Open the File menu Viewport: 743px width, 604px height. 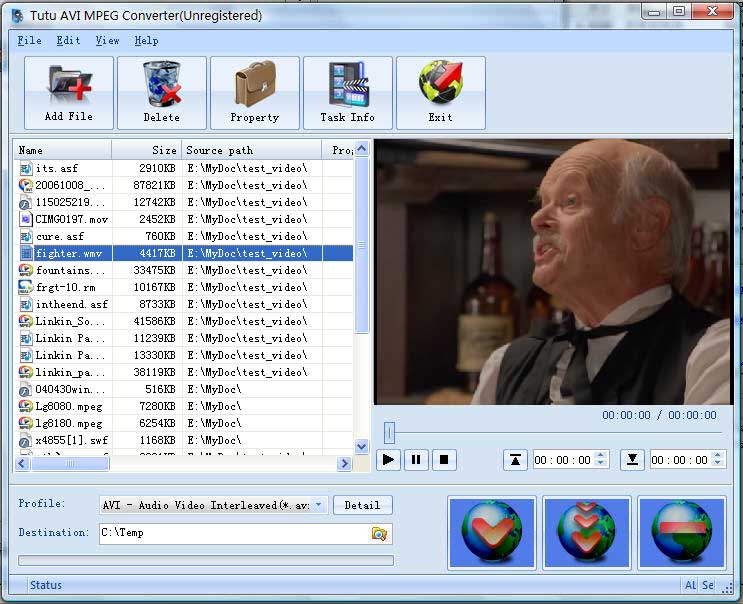29,41
